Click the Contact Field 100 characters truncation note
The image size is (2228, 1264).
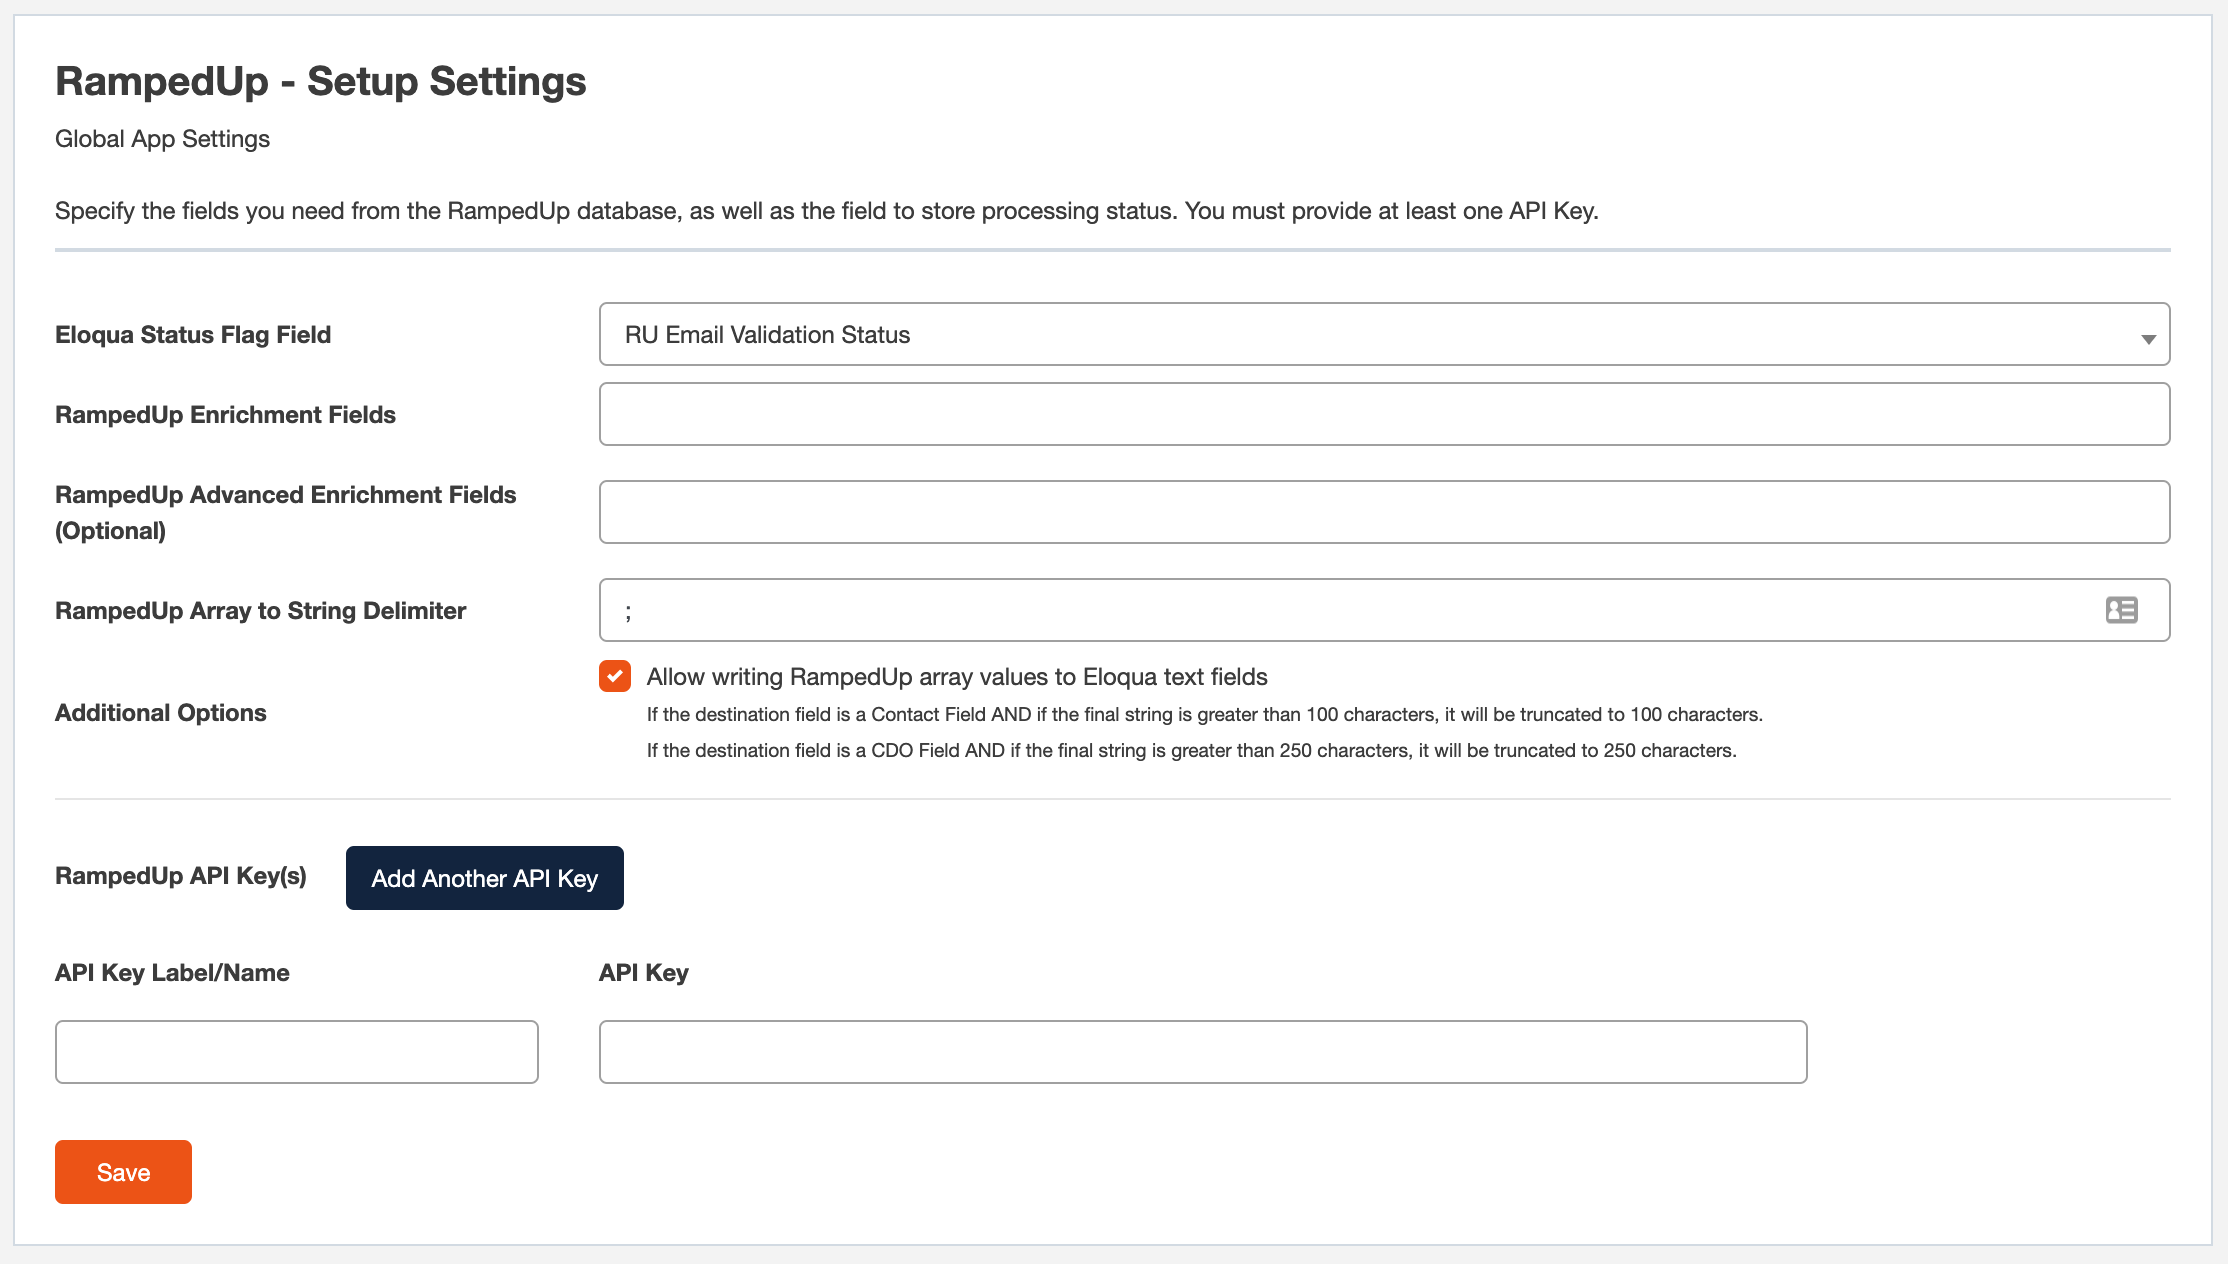coord(1204,714)
